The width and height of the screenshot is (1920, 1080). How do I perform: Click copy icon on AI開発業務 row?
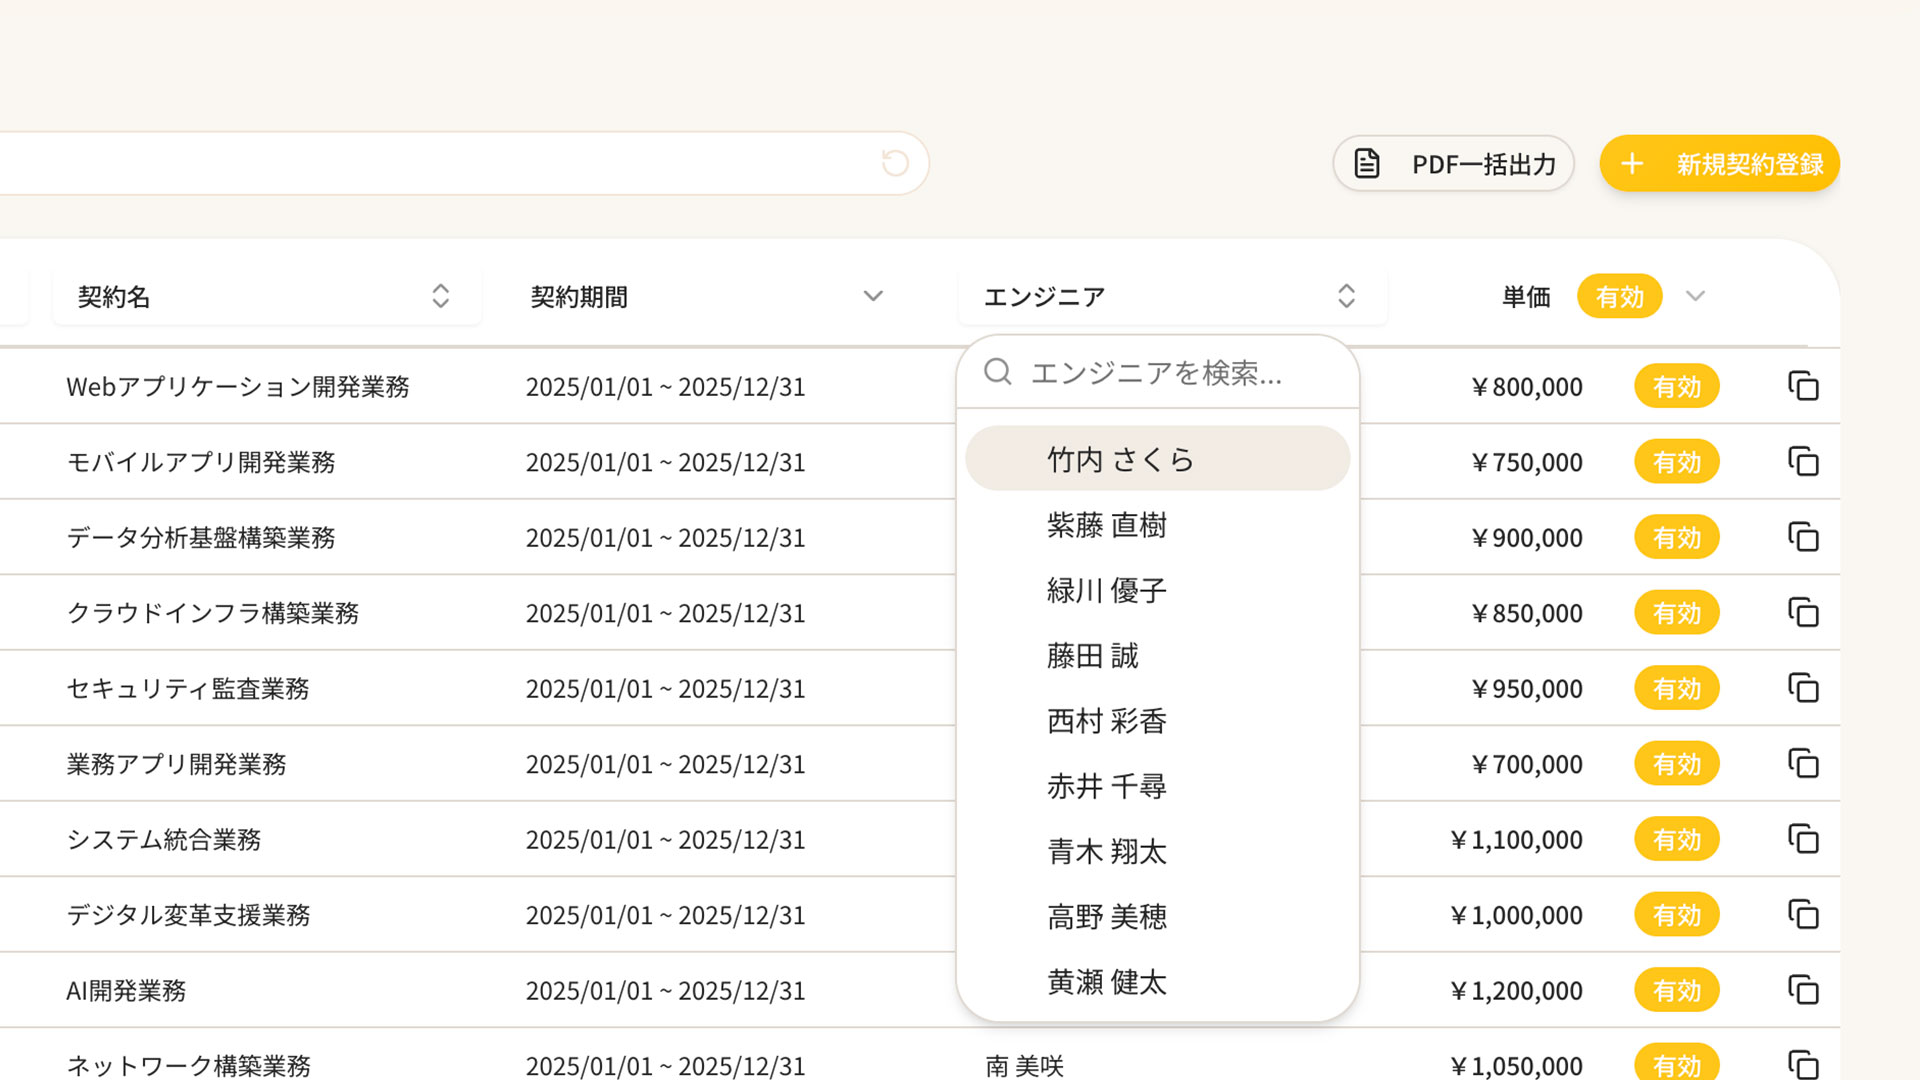click(x=1803, y=990)
